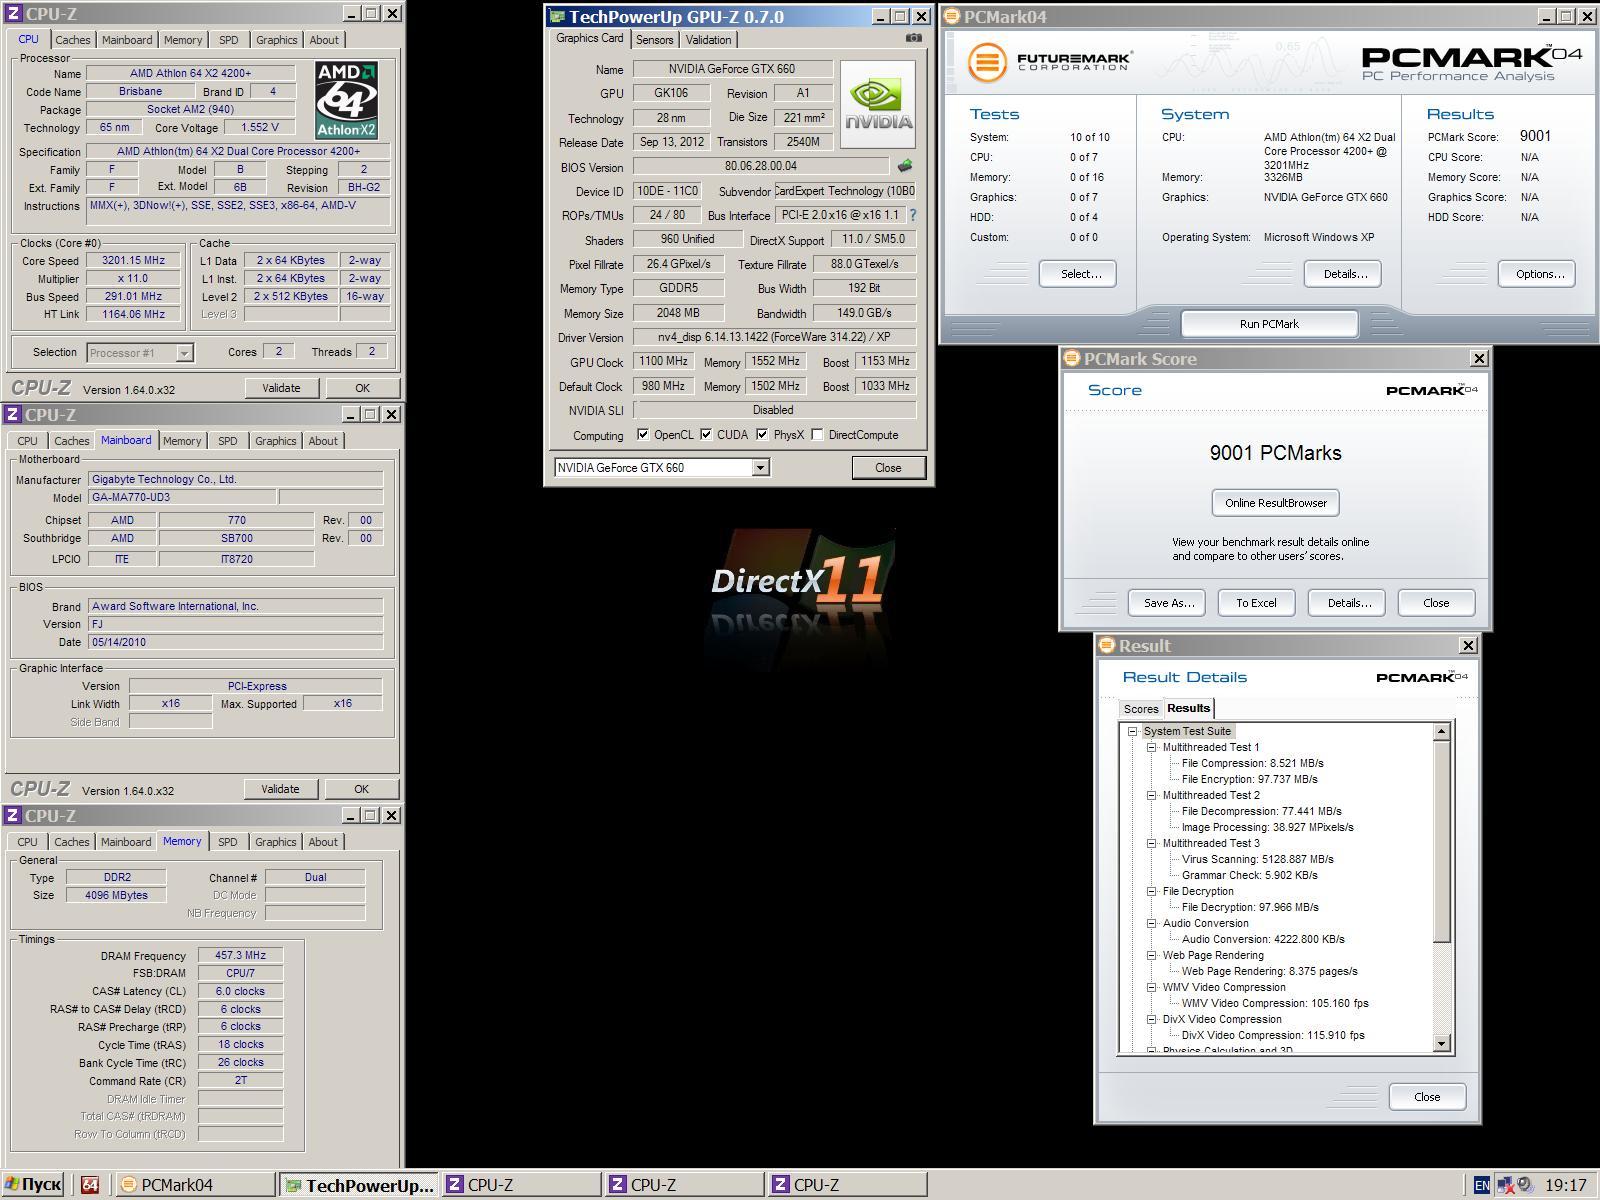
Task: Toggle the OpenCL checkbox
Action: [643, 434]
